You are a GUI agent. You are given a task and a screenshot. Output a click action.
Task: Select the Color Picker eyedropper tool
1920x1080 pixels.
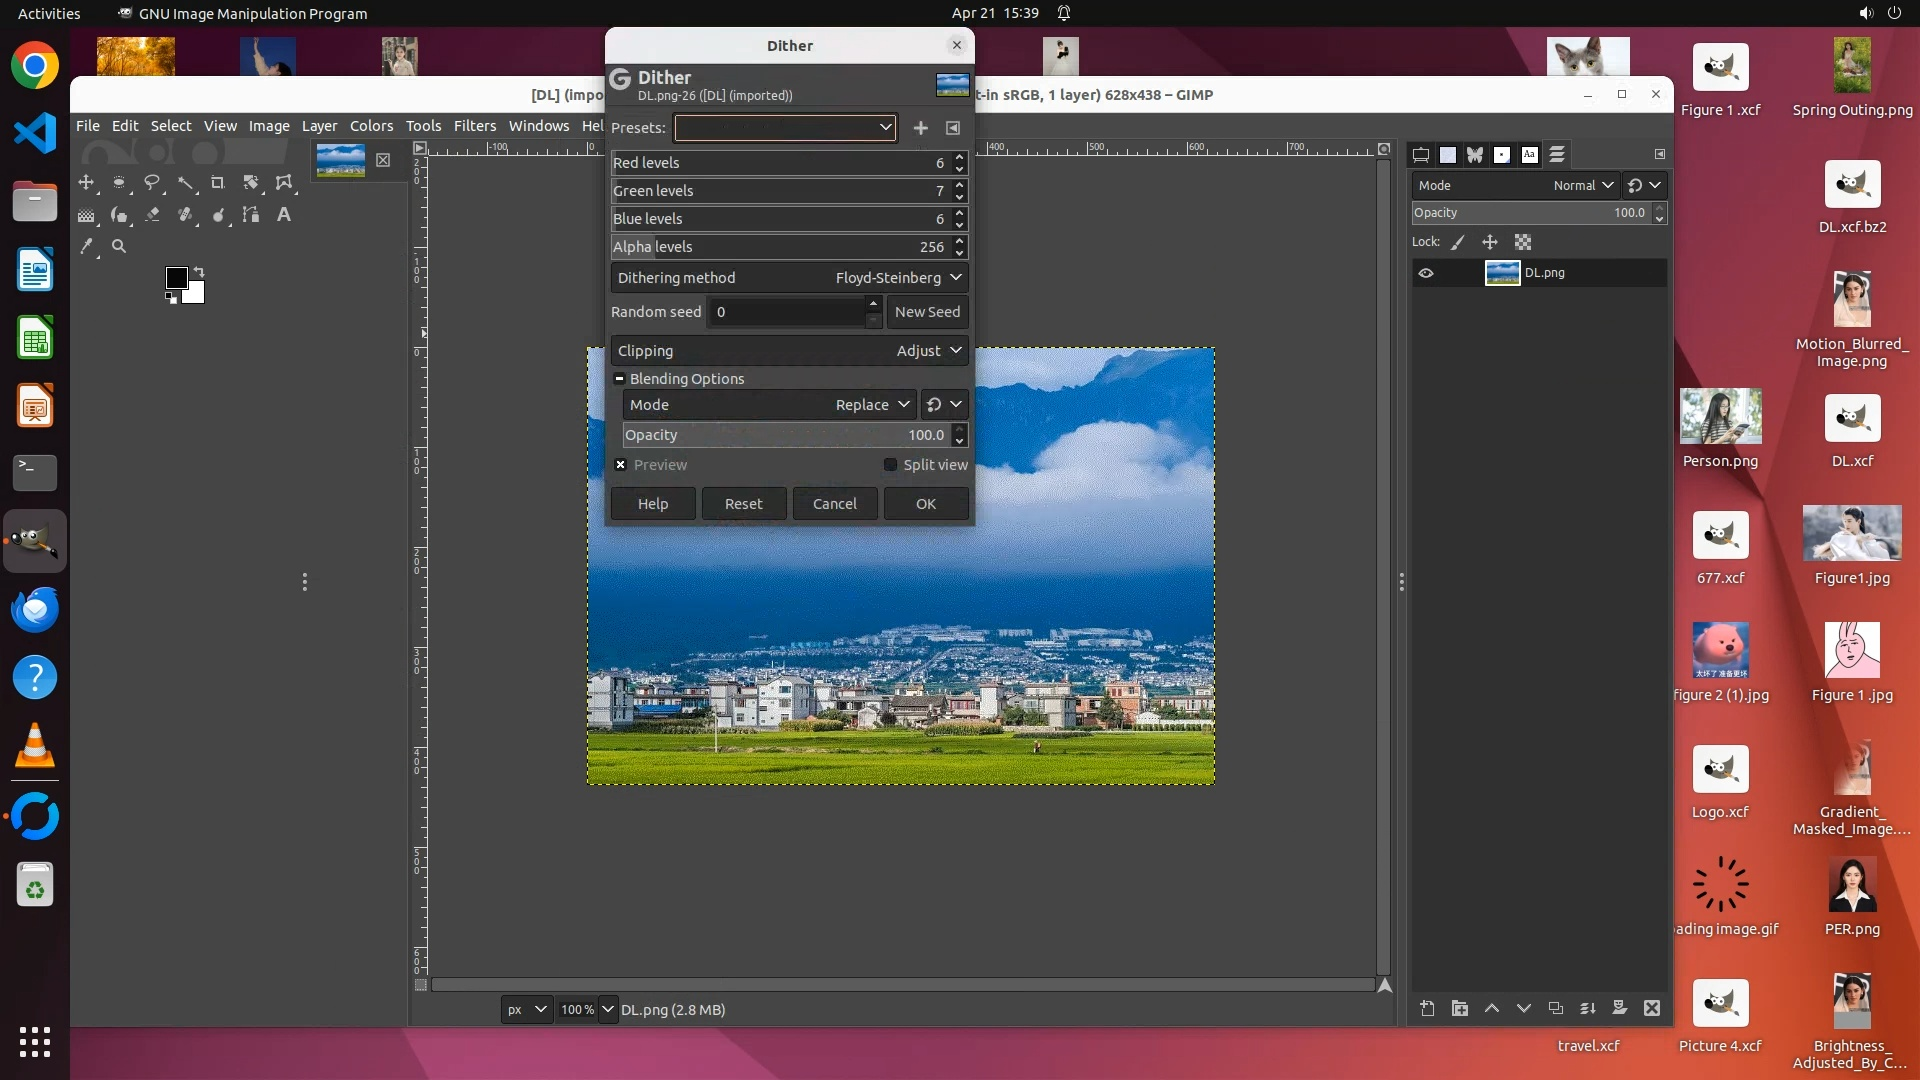[87, 246]
